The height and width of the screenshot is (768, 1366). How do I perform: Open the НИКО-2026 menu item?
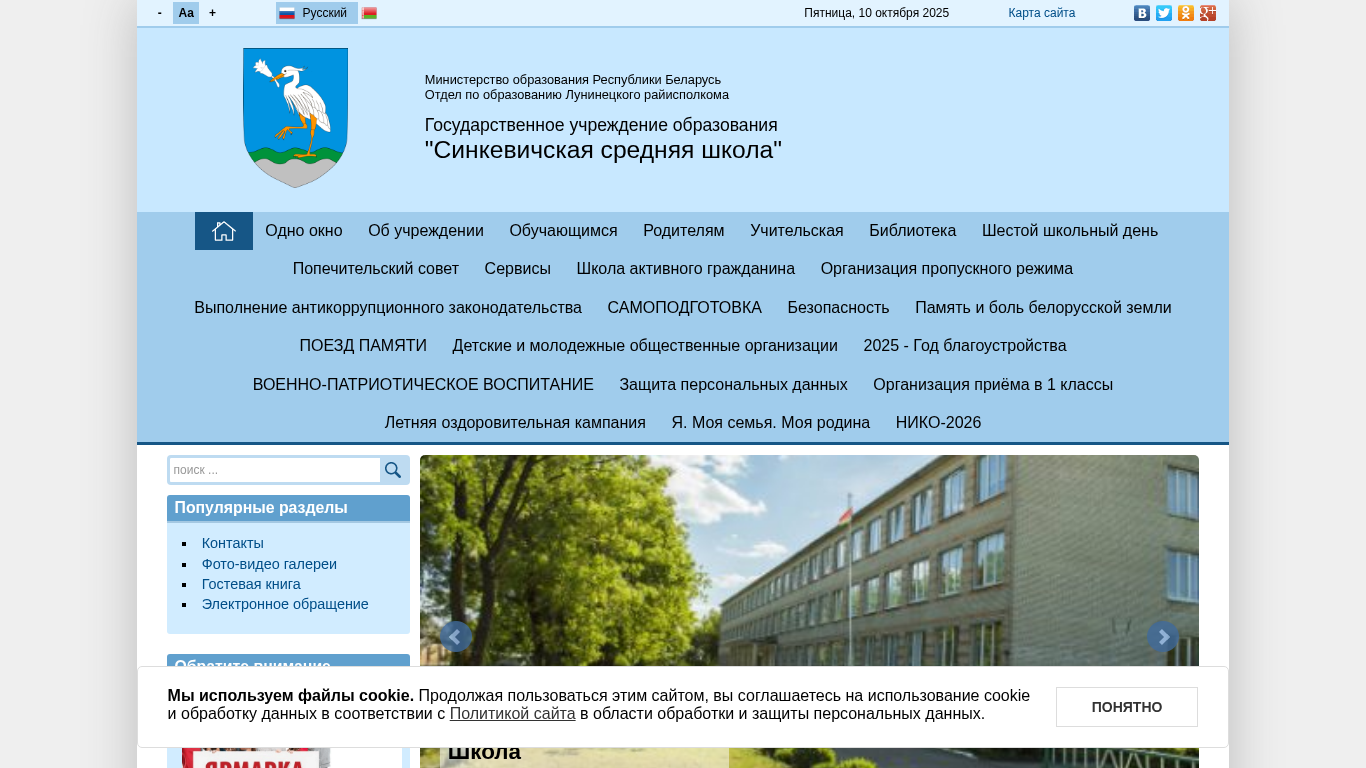(x=939, y=423)
